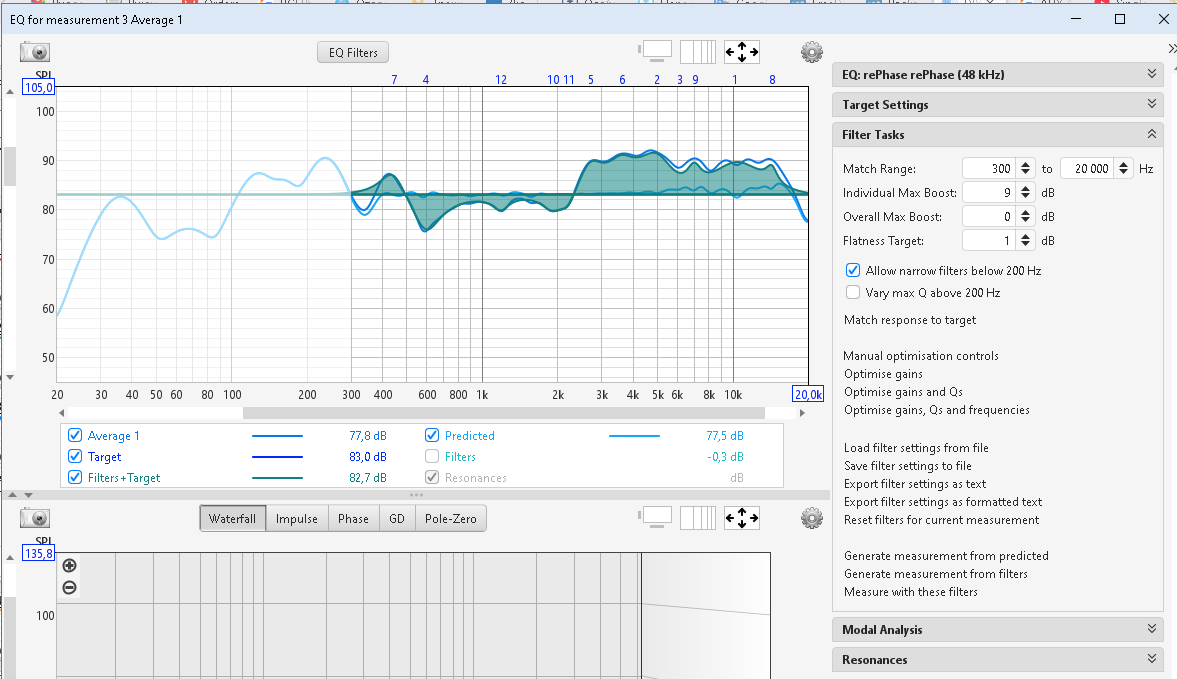Switch to the Impulse tab
This screenshot has height=679, width=1177.
click(x=297, y=519)
